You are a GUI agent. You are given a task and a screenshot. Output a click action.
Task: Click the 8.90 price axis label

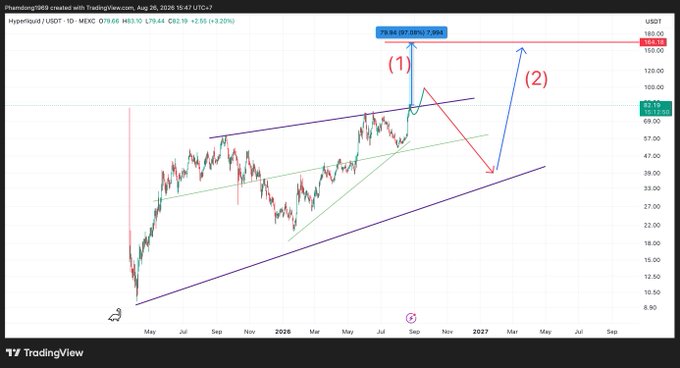click(650, 307)
